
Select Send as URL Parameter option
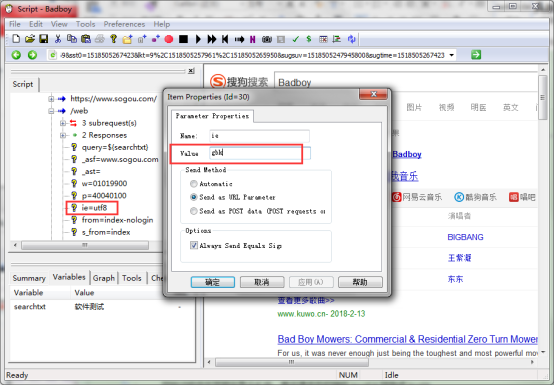pos(194,197)
